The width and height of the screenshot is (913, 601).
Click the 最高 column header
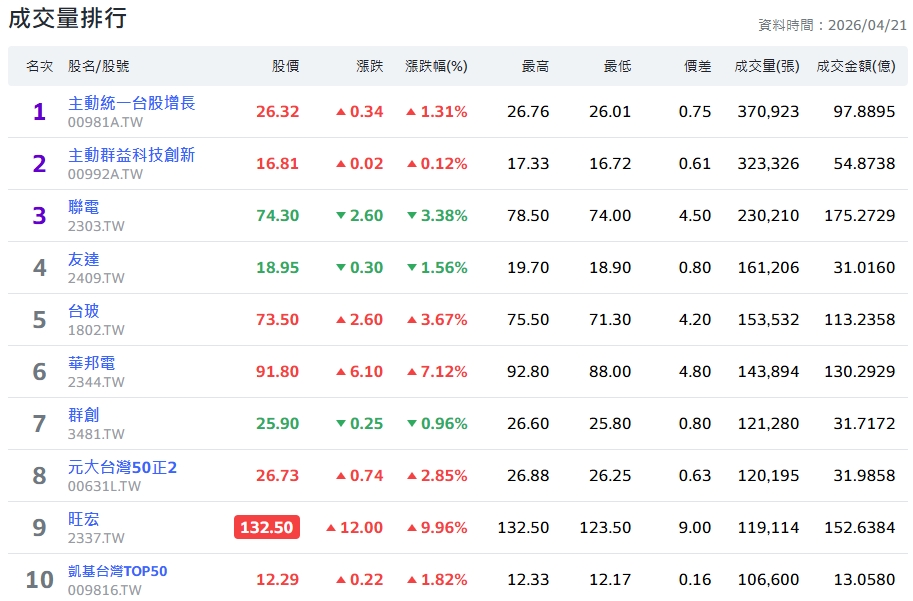(x=535, y=66)
